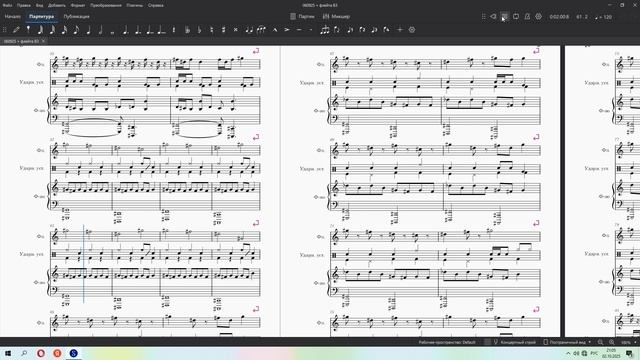Toggle the double sharp accidental

coord(236,29)
